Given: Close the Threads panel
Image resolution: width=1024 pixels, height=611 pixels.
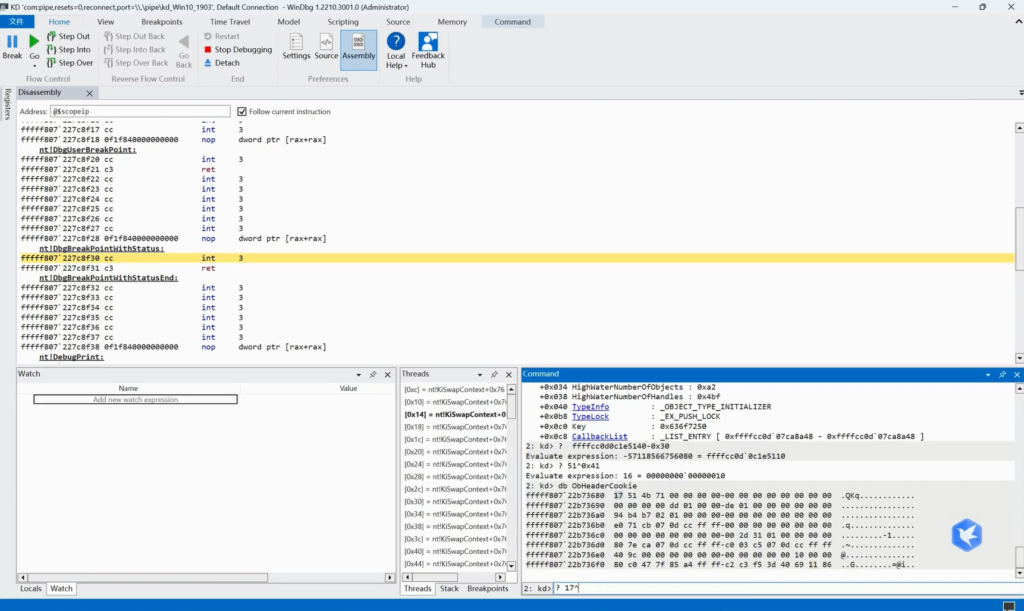Looking at the screenshot, I should 509,375.
